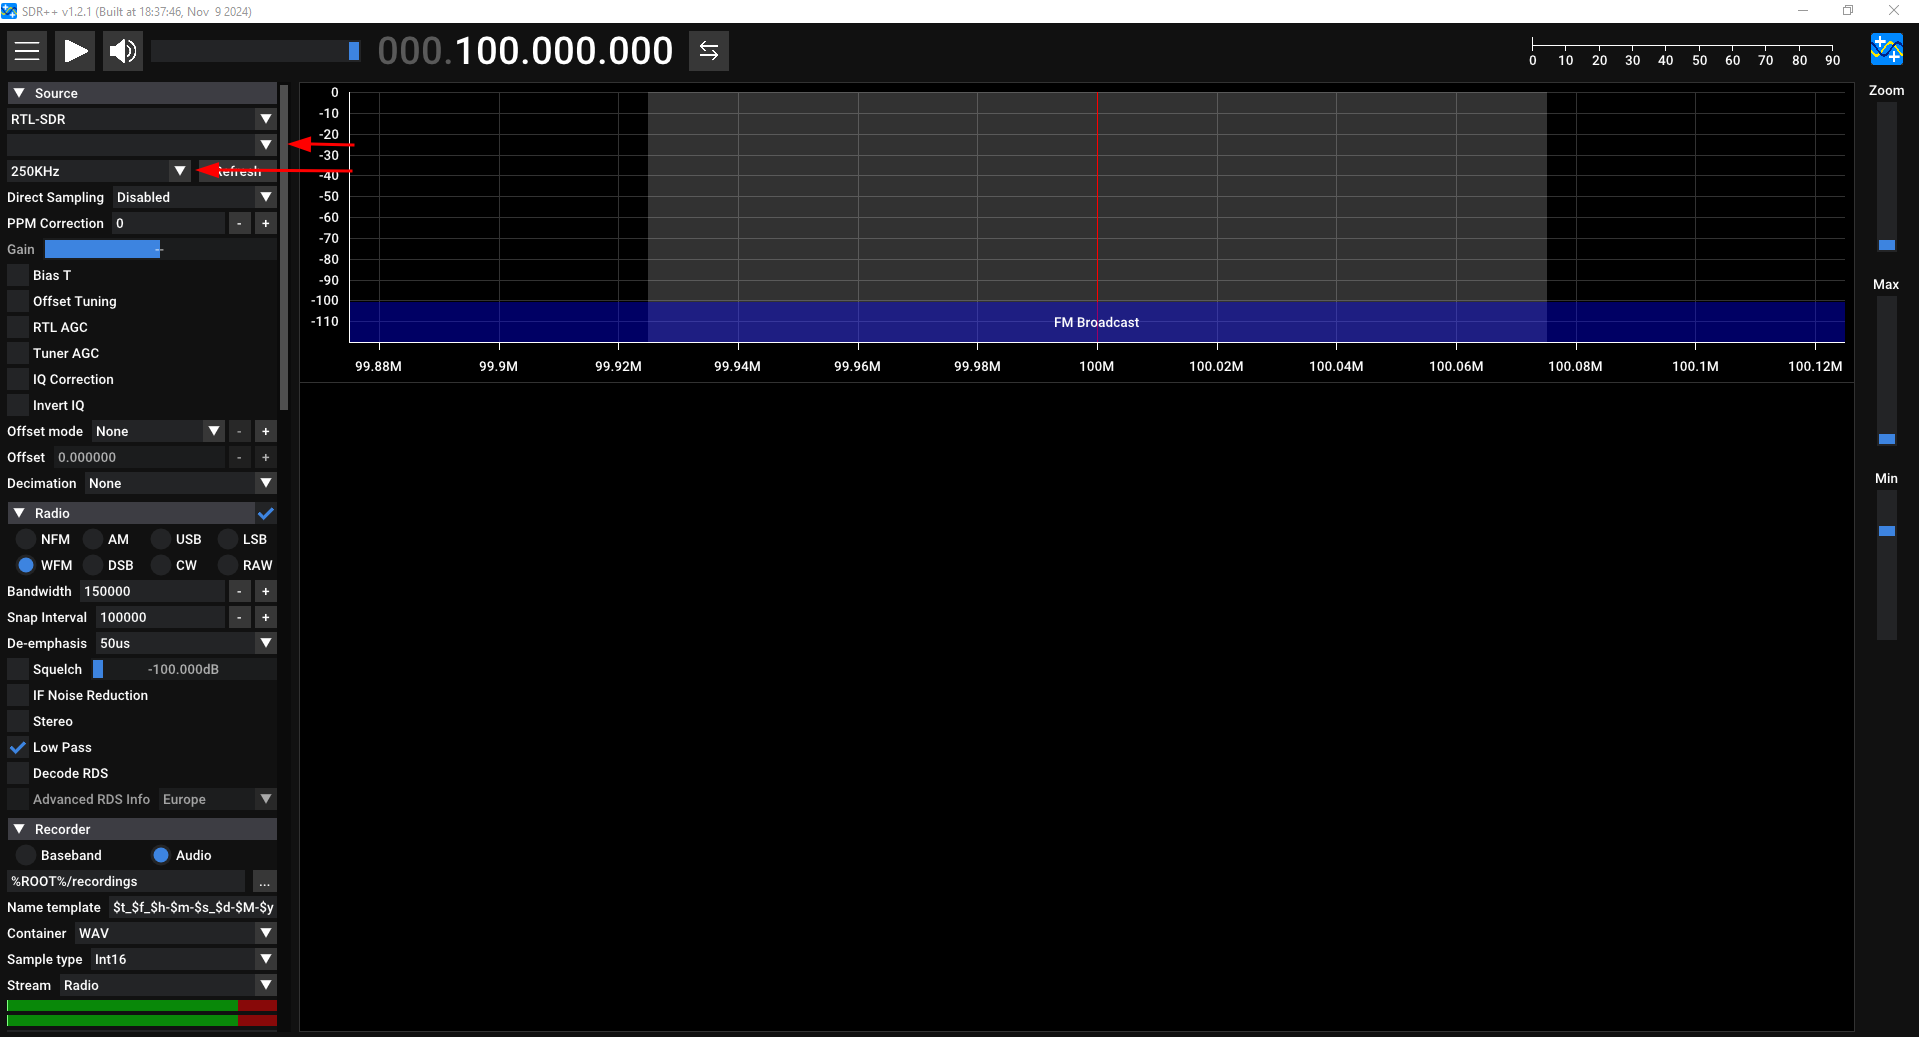Open the Offset mode dropdown
Image resolution: width=1919 pixels, height=1037 pixels.
point(158,431)
